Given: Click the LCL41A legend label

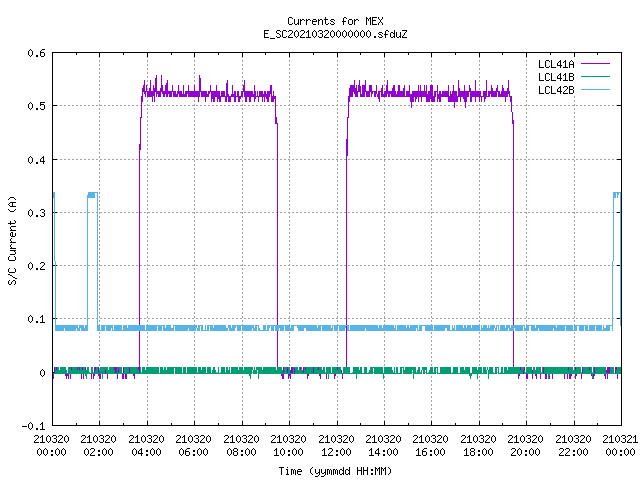Looking at the screenshot, I should (x=556, y=64).
